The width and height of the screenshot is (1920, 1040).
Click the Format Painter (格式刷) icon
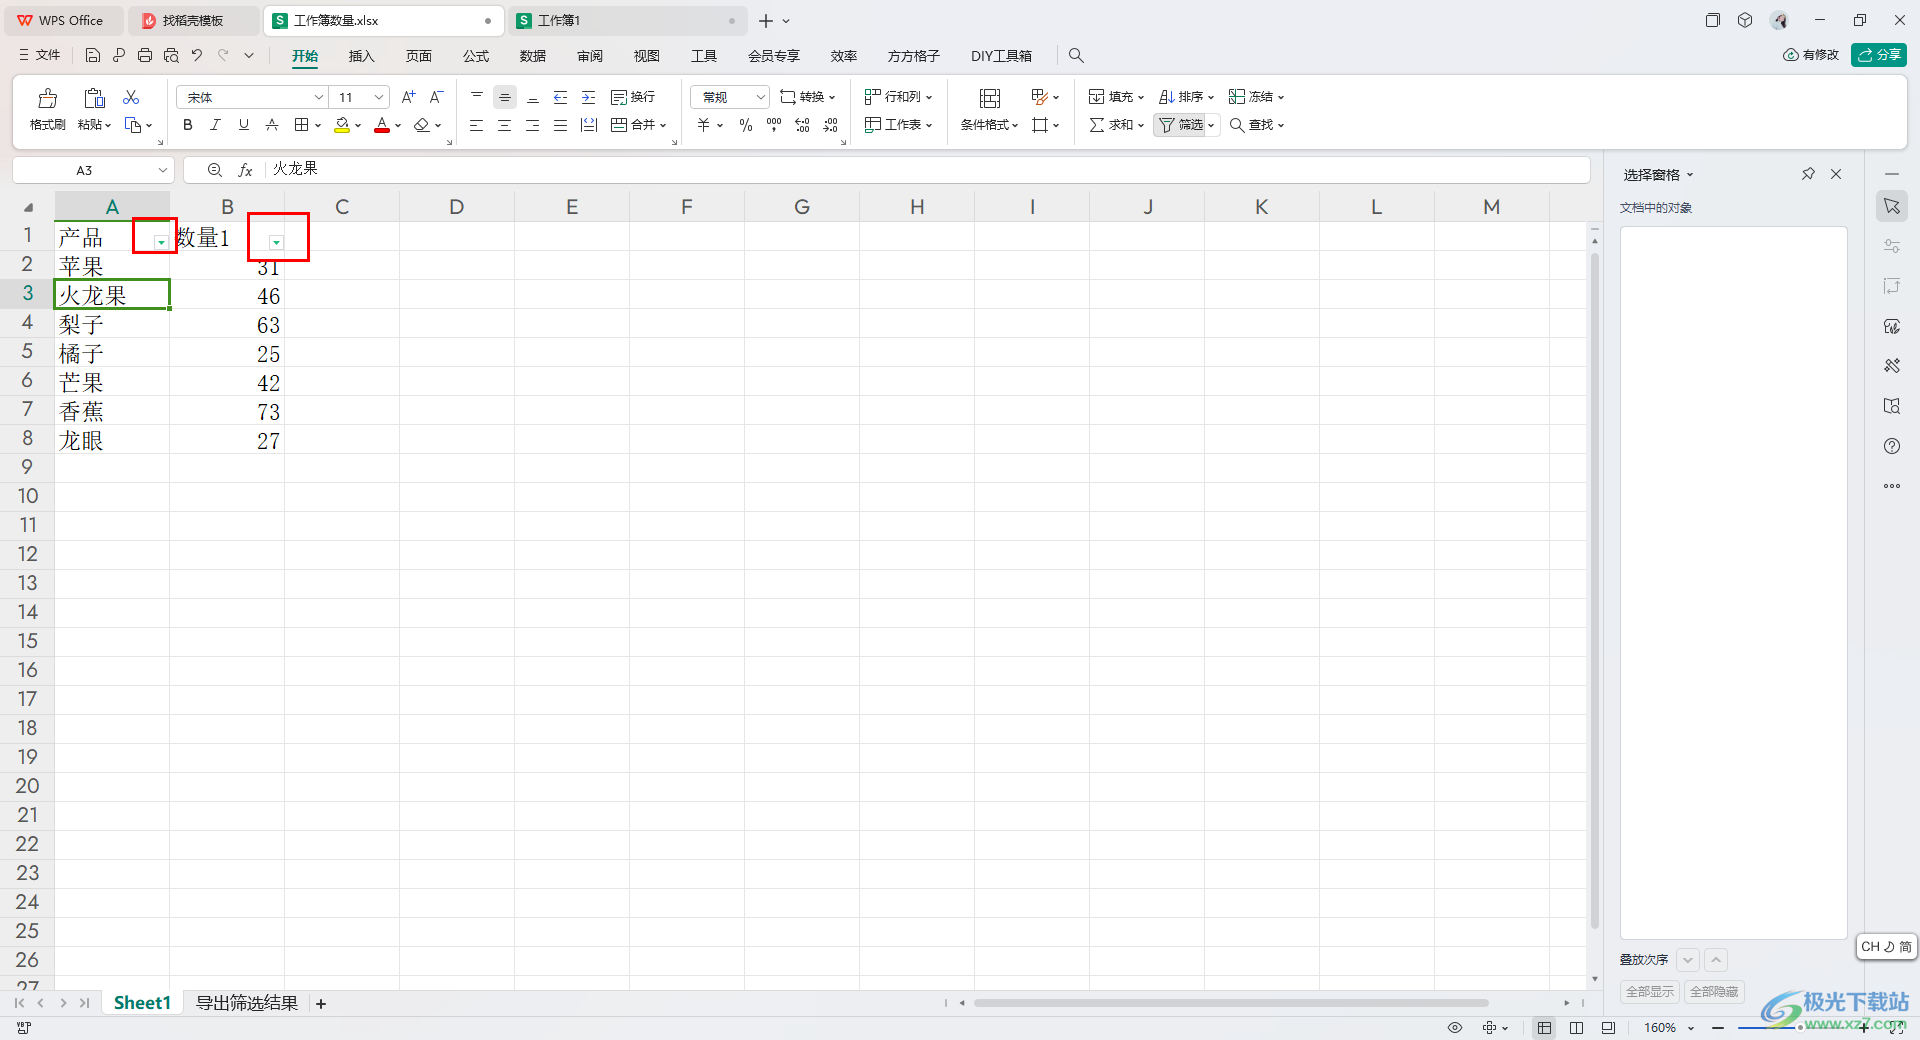coord(47,98)
